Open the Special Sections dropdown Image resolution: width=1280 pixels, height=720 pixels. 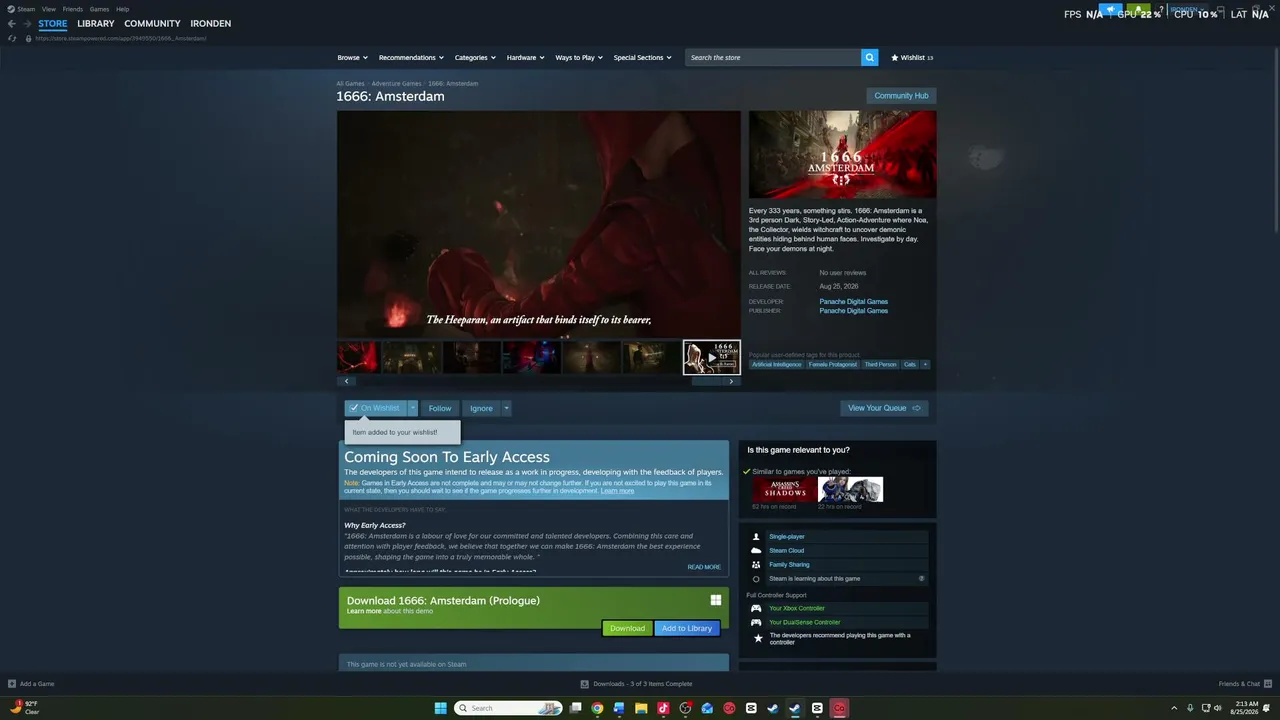pos(642,57)
